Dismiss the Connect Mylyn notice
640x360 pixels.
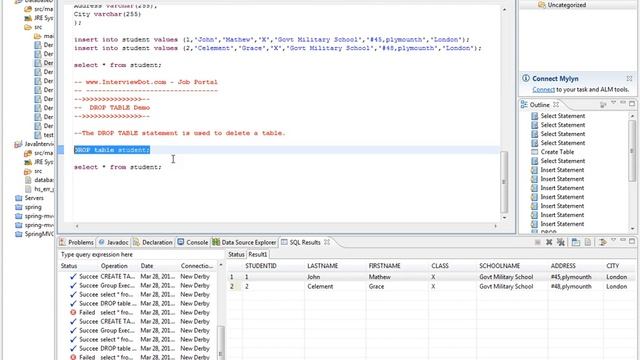629,78
